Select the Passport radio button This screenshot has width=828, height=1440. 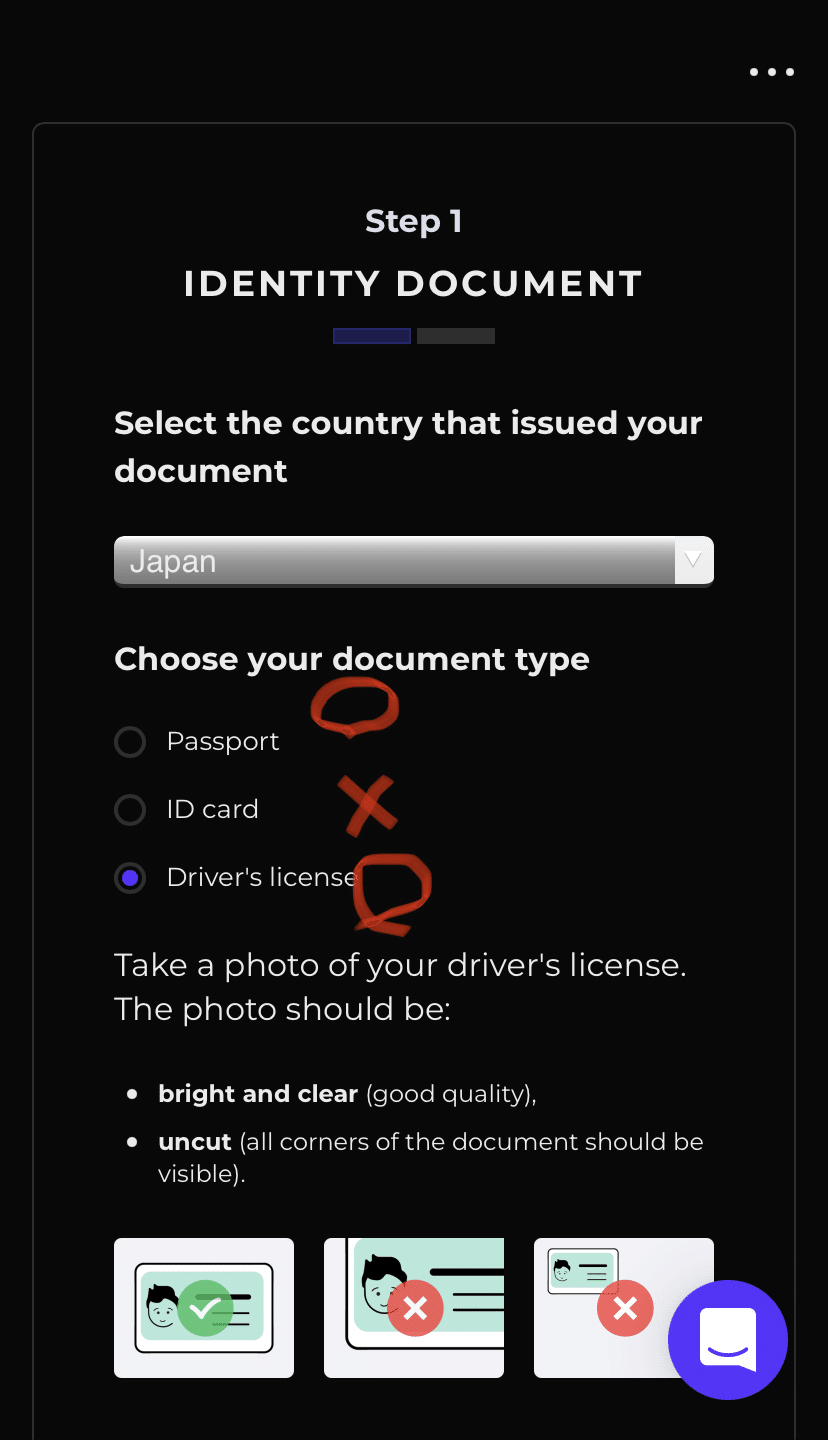pos(130,742)
